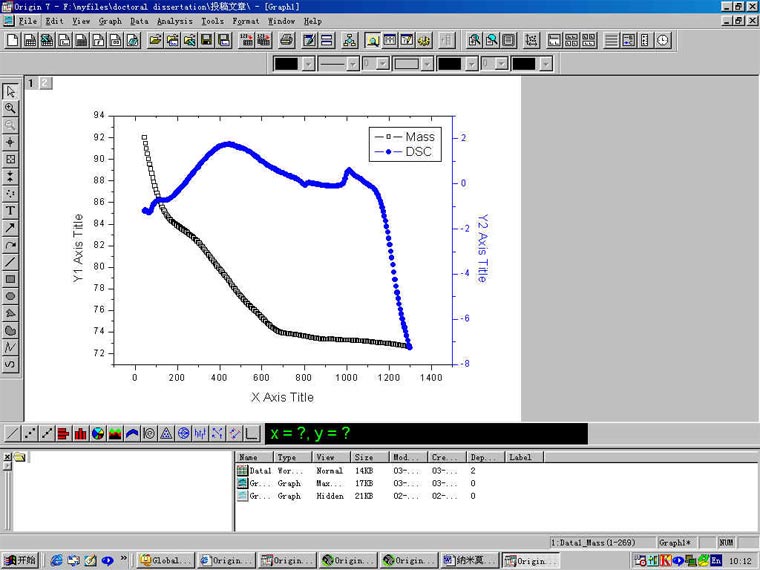Click the Save Project floppy disk icon

pos(206,40)
